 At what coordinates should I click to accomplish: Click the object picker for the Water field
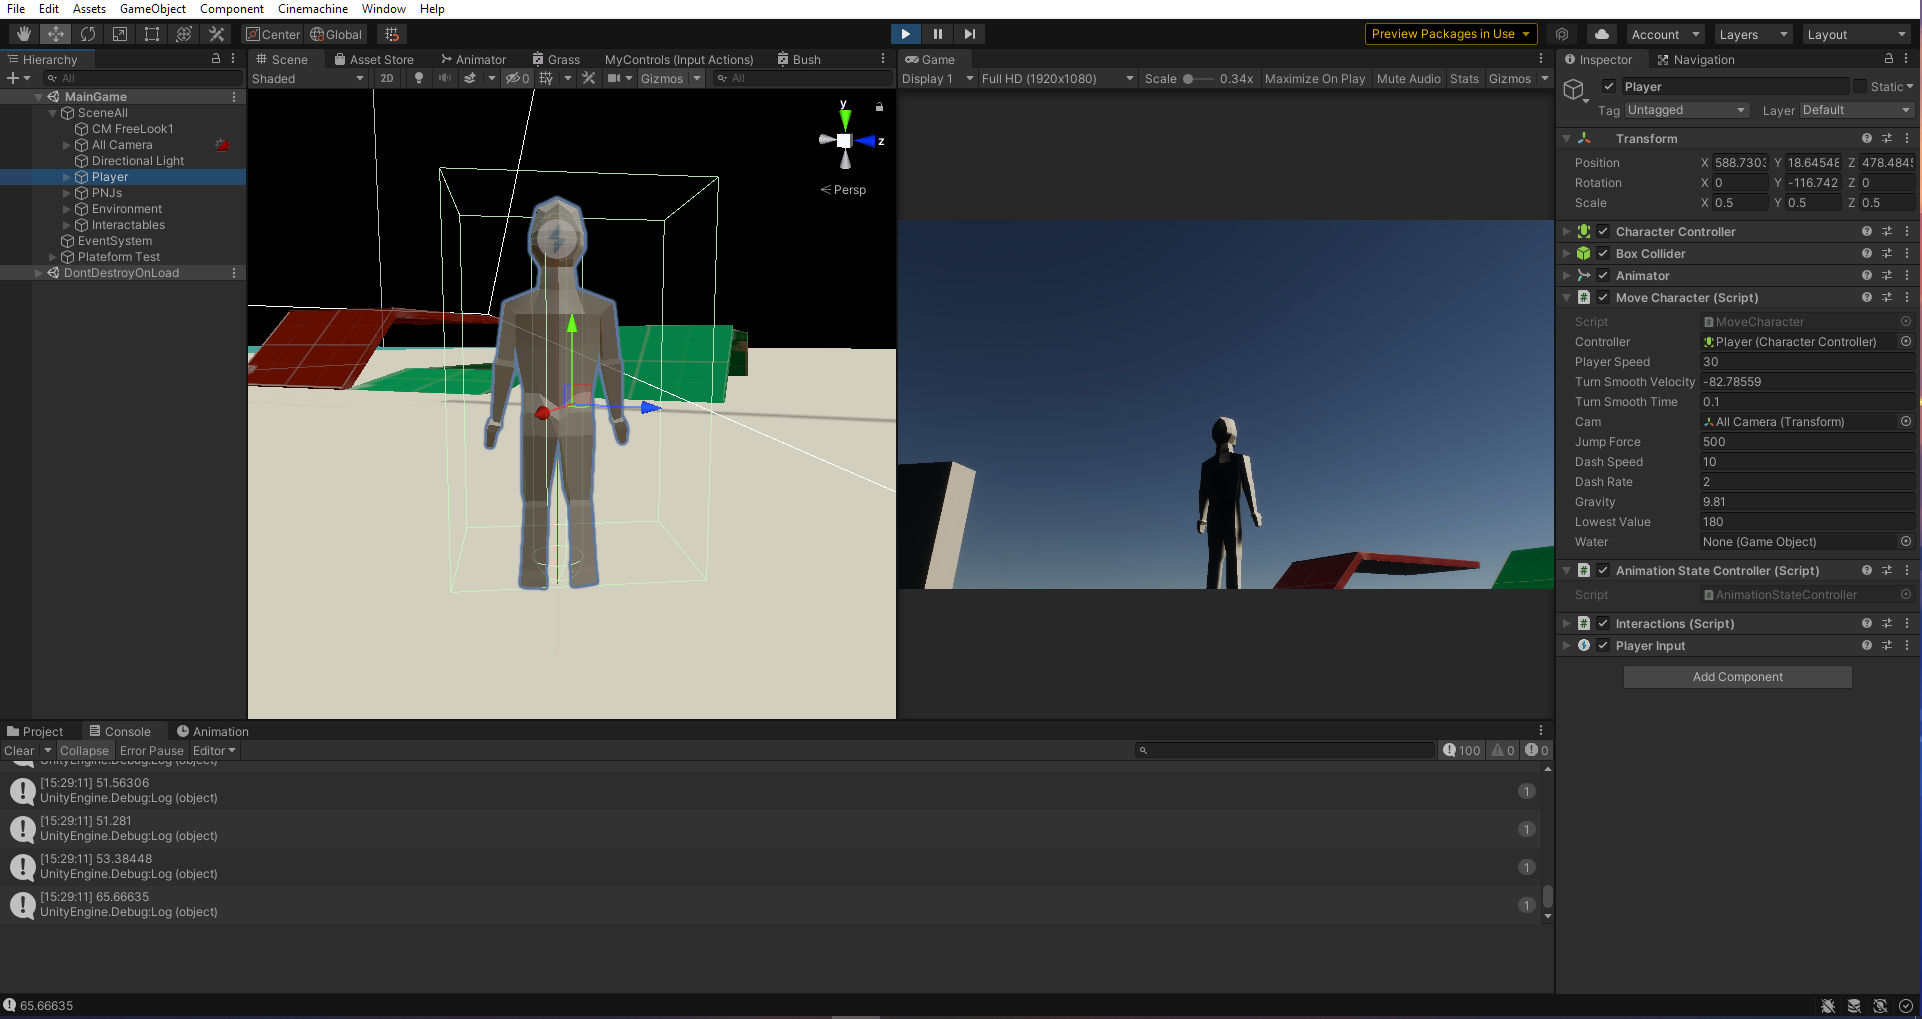coord(1906,541)
